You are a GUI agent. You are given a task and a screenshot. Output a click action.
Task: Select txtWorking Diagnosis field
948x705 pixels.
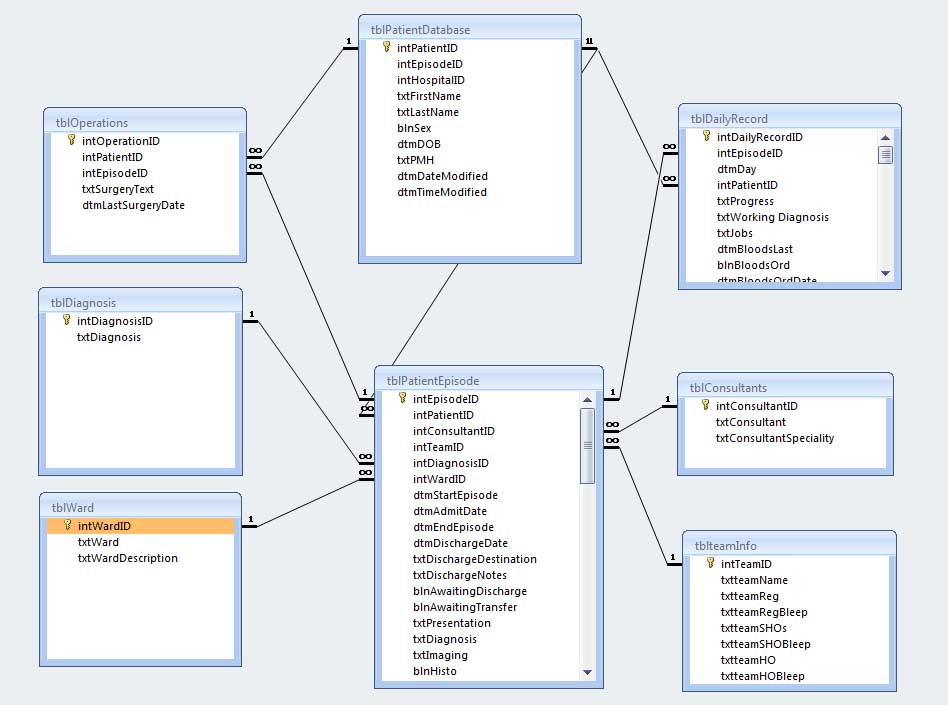(773, 216)
